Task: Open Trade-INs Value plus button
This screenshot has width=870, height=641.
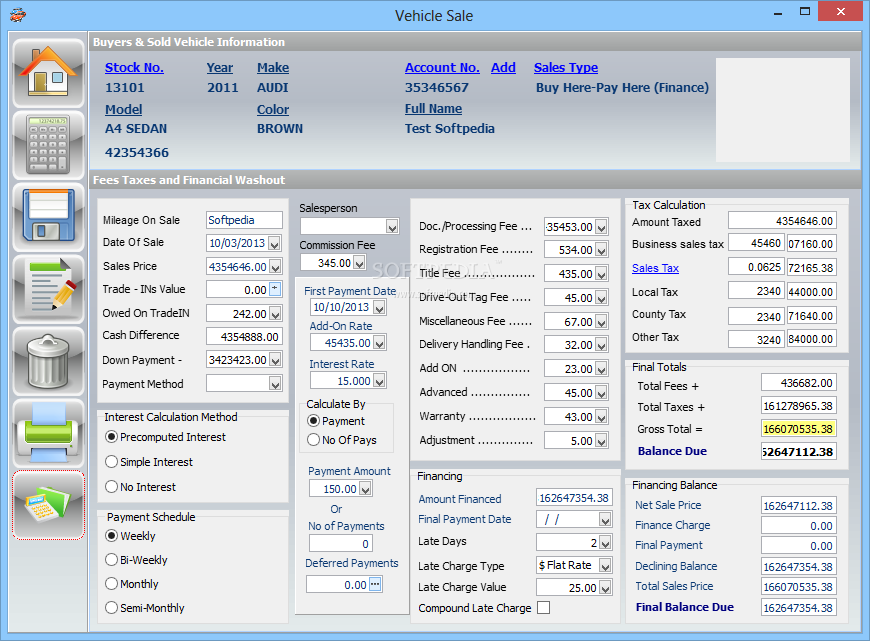Action: (x=275, y=289)
